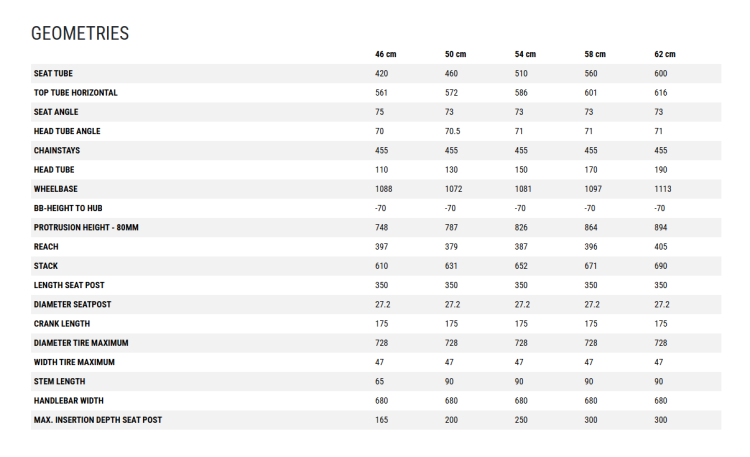Select the STACK row label
Viewport: 750px width, 457px height.
45,266
